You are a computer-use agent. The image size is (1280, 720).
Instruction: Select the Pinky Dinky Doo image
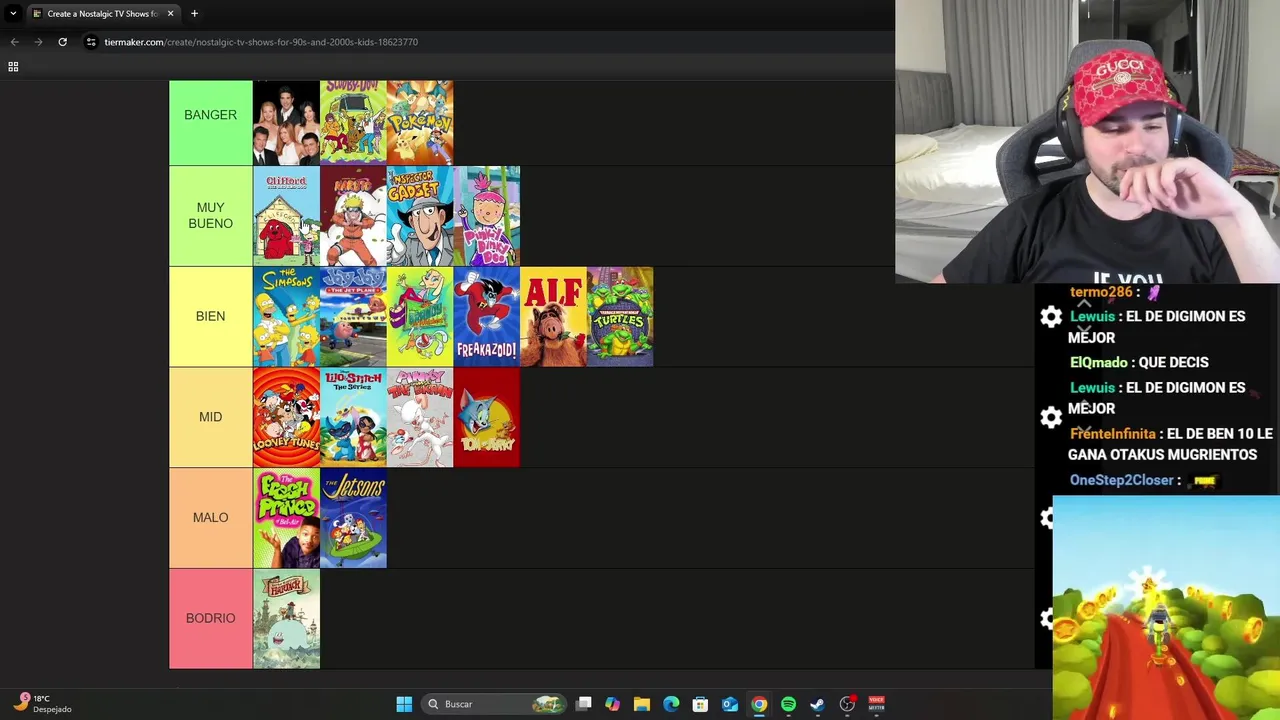[x=487, y=216]
